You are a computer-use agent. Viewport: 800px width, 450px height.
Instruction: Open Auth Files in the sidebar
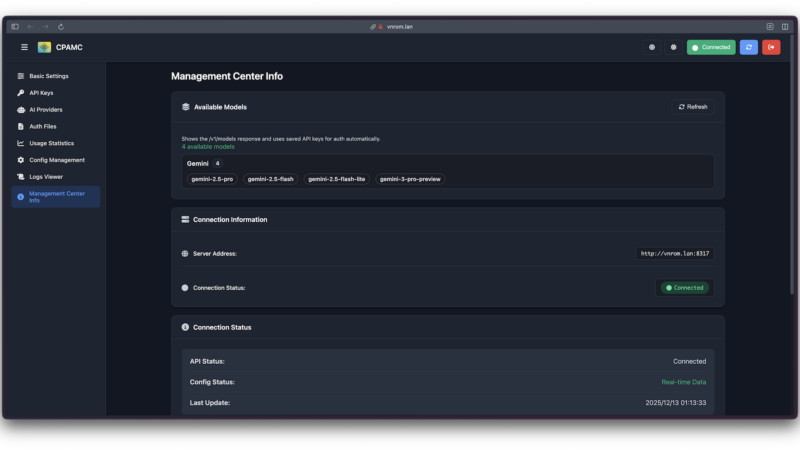(x=43, y=126)
